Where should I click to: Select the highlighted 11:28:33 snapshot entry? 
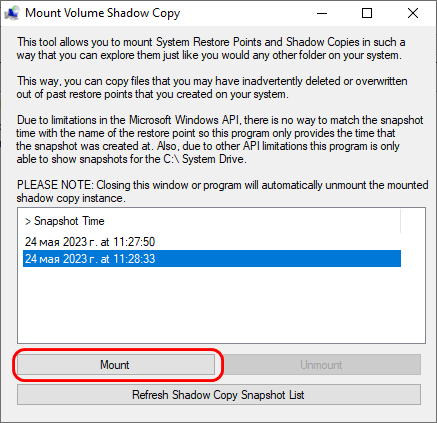[212, 259]
